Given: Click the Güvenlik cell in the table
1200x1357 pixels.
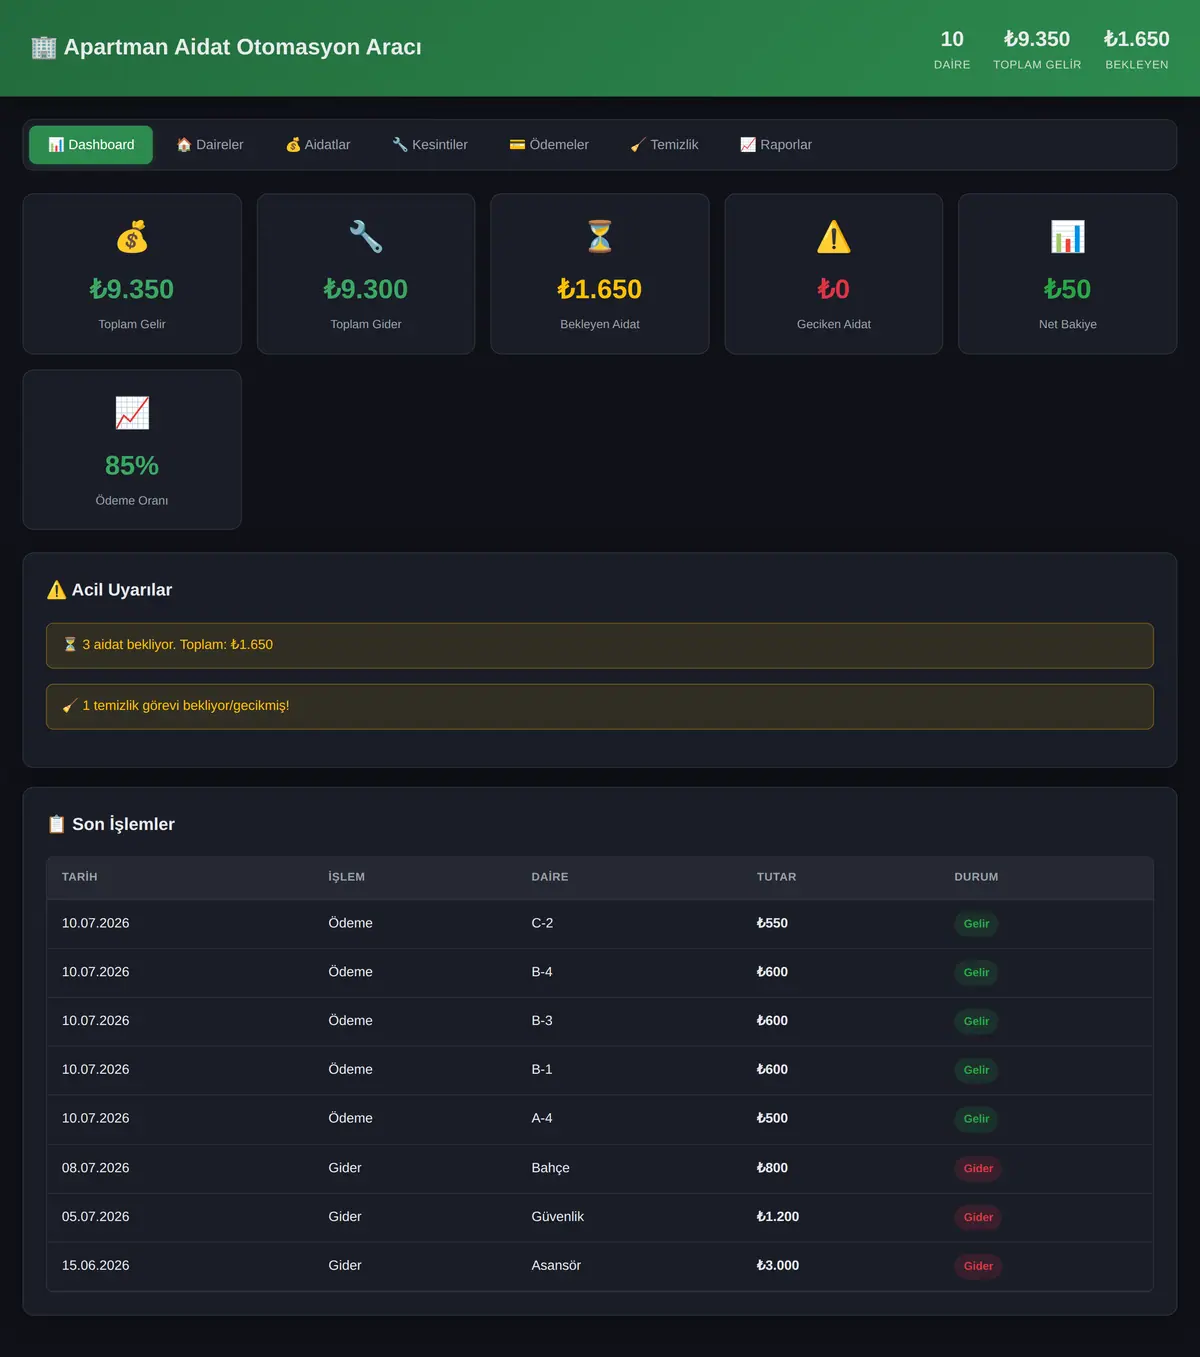Looking at the screenshot, I should [558, 1217].
